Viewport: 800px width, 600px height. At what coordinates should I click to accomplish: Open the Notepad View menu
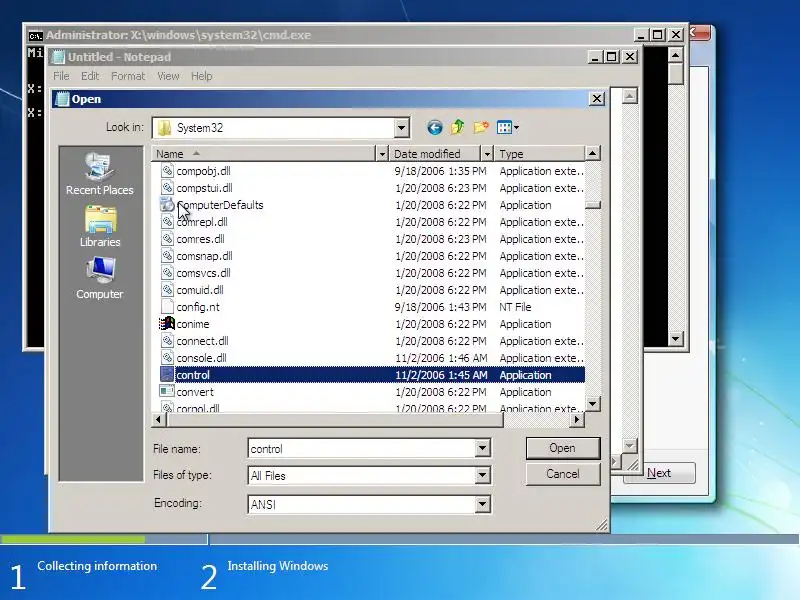(x=168, y=76)
